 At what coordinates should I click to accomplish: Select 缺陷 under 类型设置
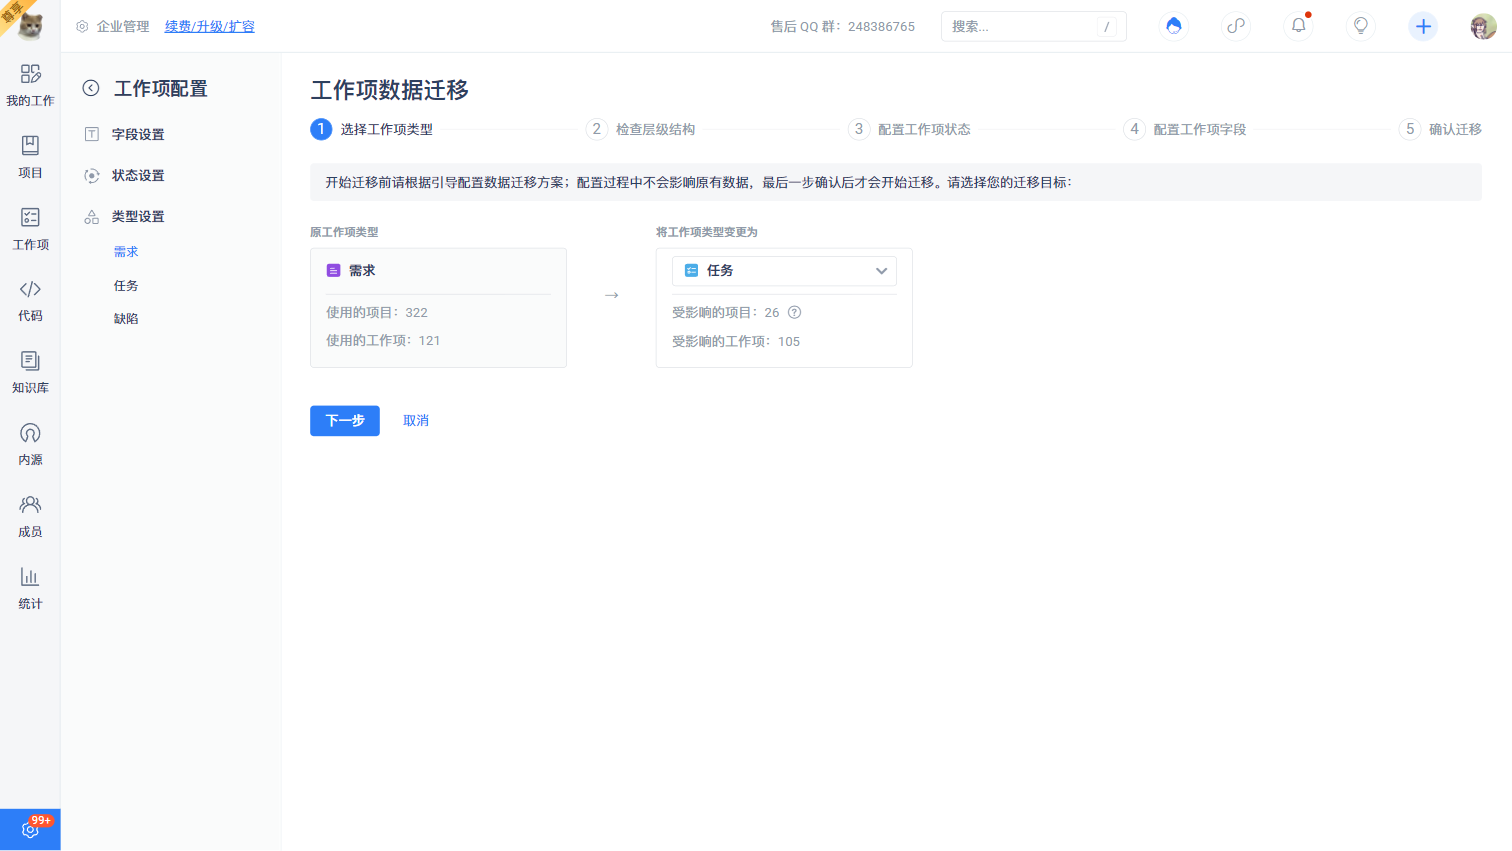click(x=126, y=319)
